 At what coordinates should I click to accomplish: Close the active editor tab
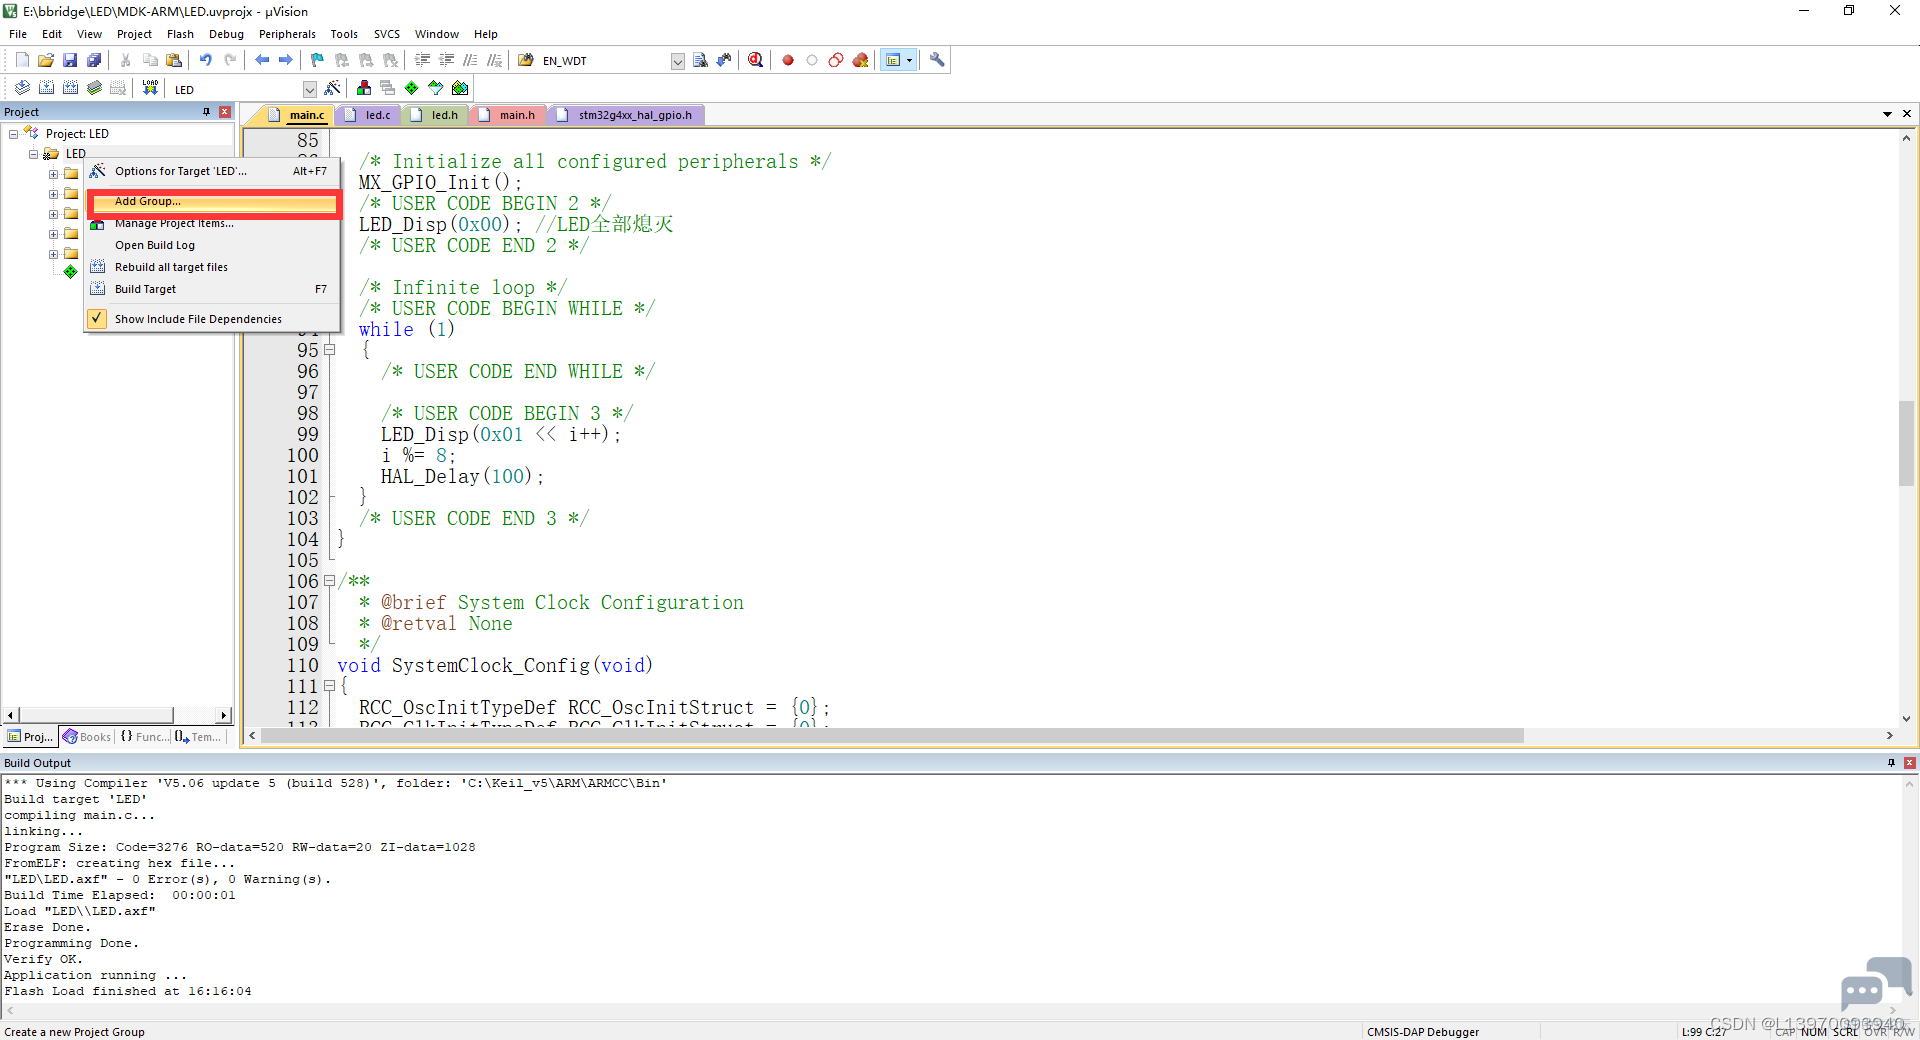[x=1907, y=114]
